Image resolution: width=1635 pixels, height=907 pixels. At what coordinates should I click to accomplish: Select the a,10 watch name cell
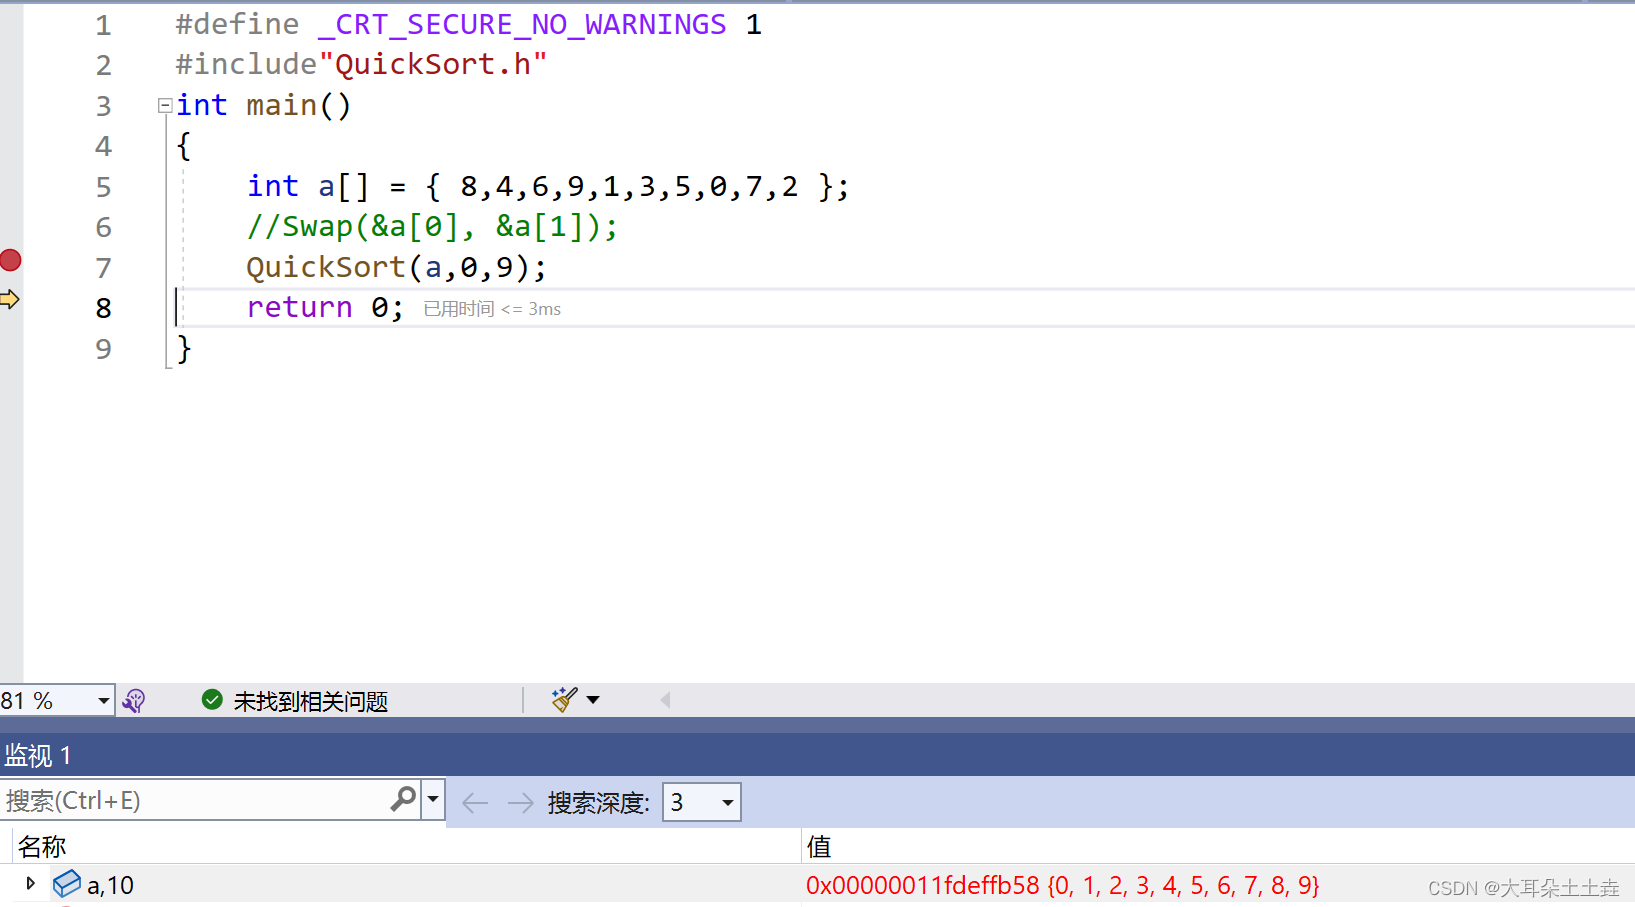(110, 885)
